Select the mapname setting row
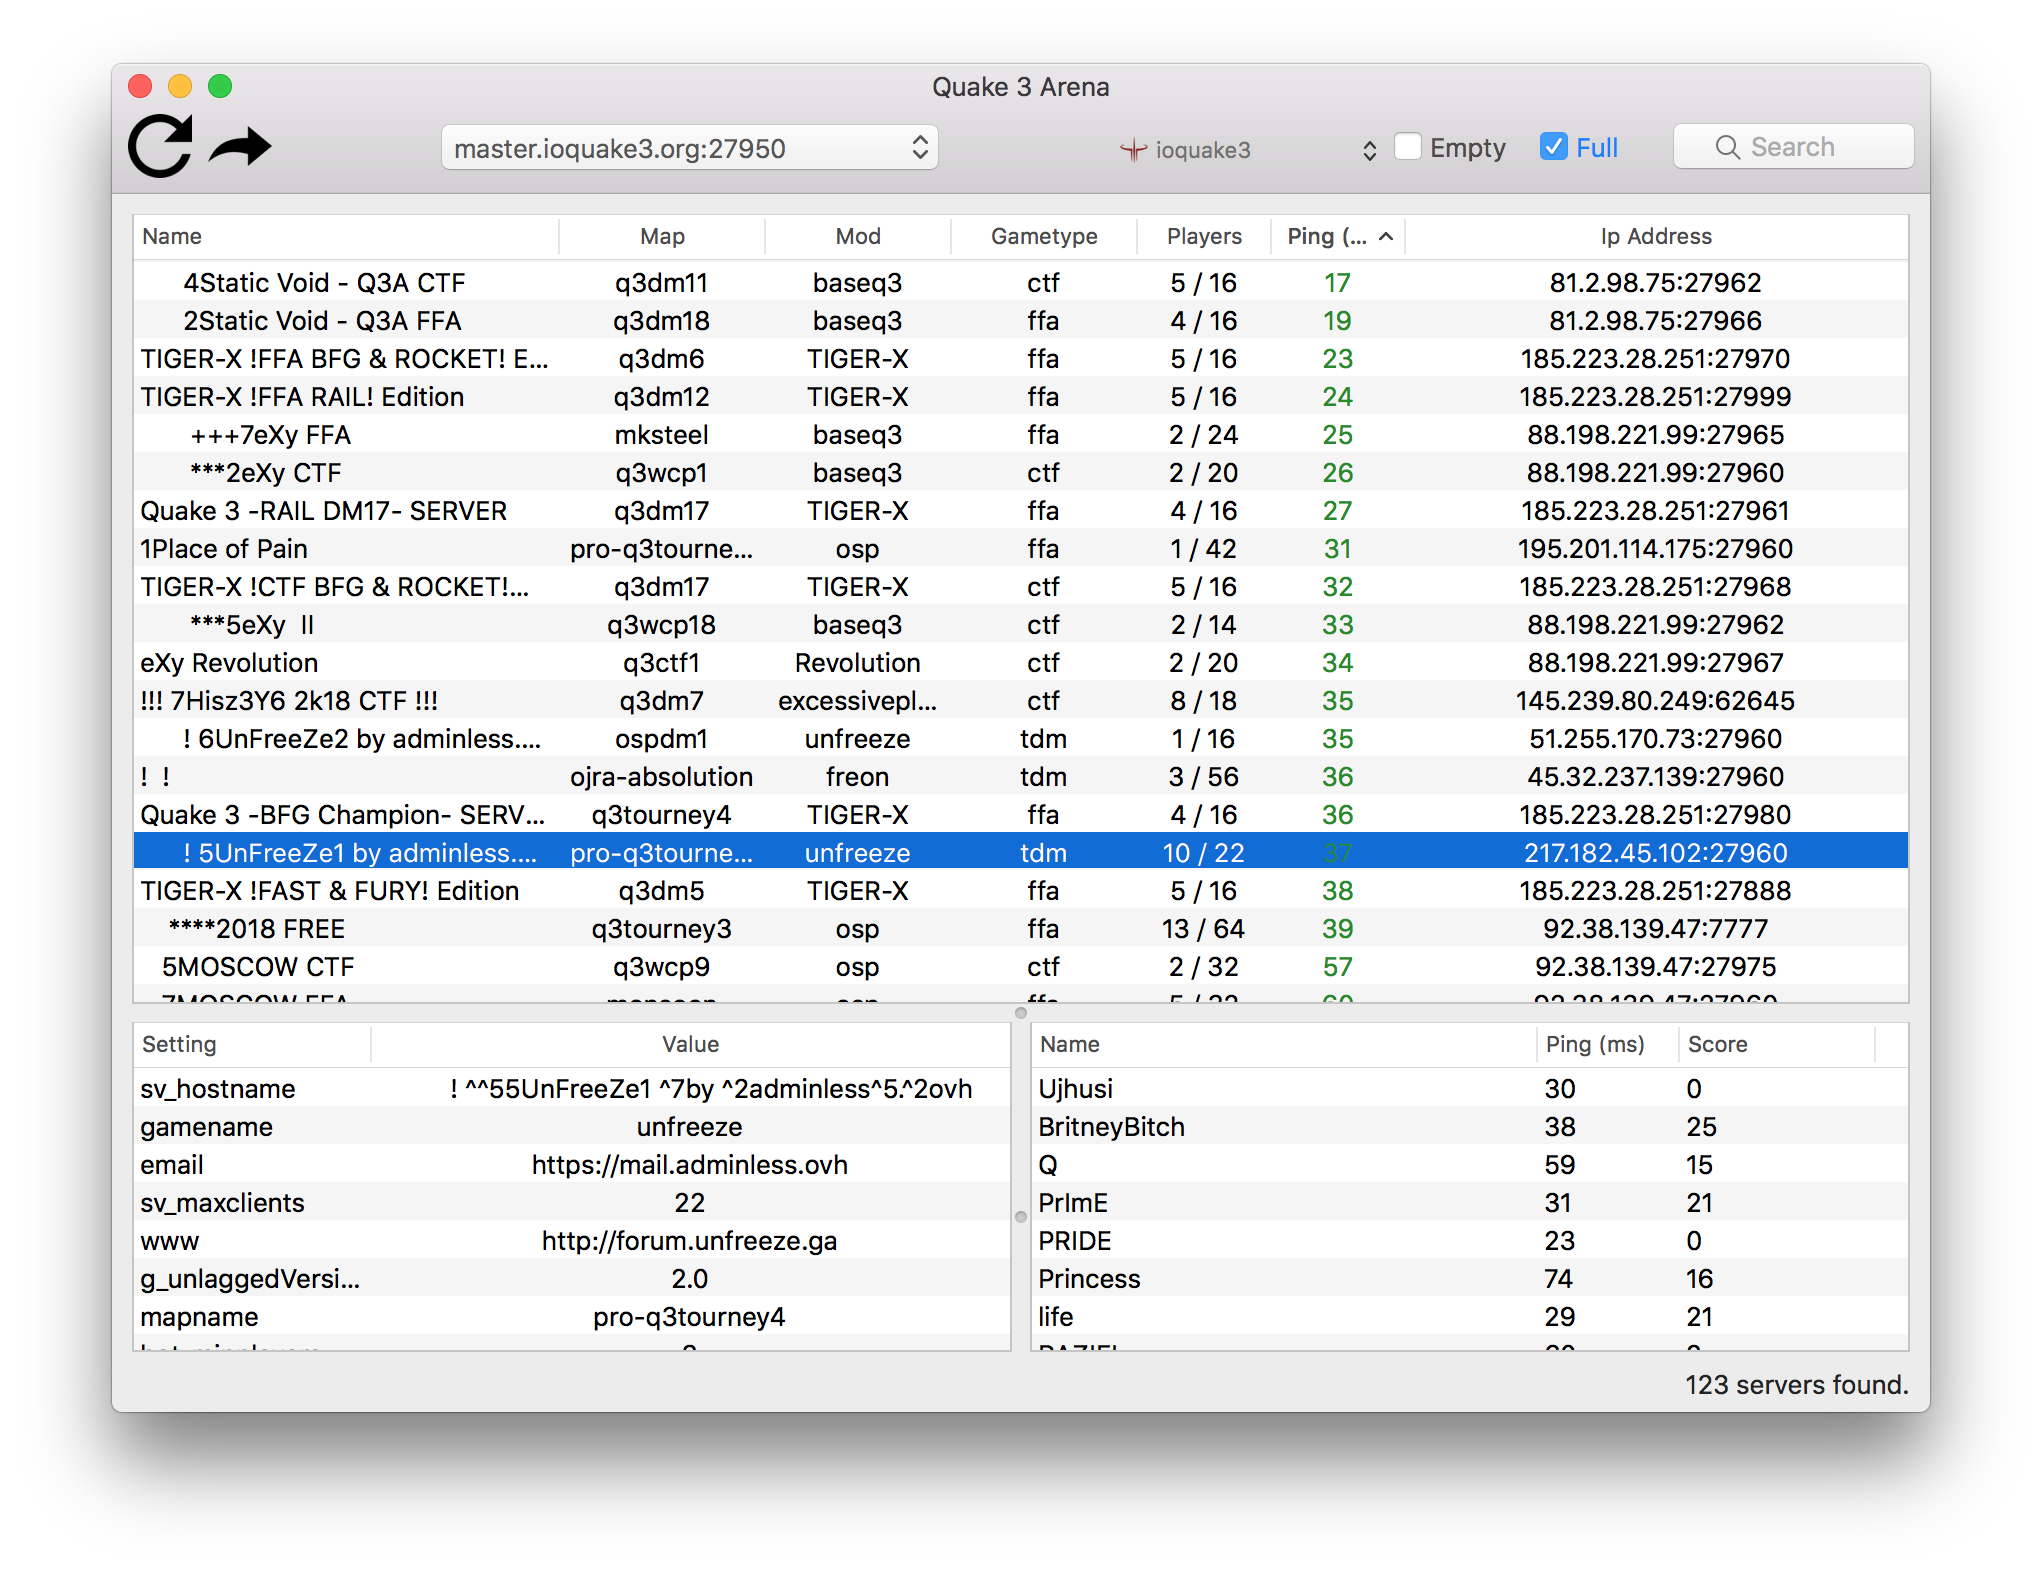This screenshot has width=2042, height=1572. [572, 1317]
